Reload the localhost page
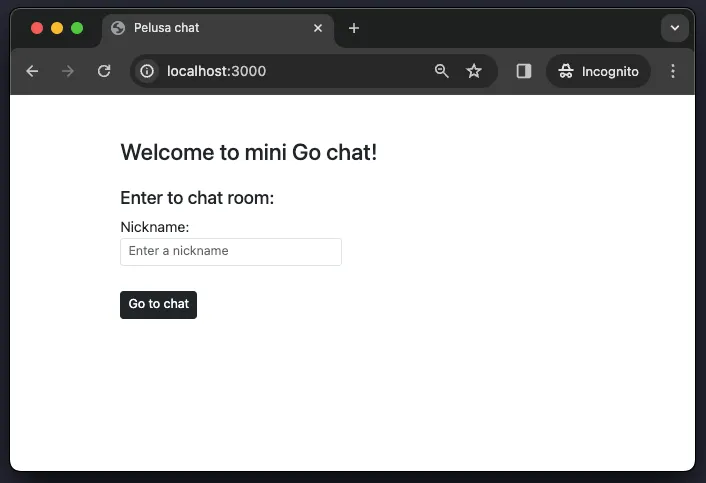Image resolution: width=706 pixels, height=483 pixels. click(104, 71)
